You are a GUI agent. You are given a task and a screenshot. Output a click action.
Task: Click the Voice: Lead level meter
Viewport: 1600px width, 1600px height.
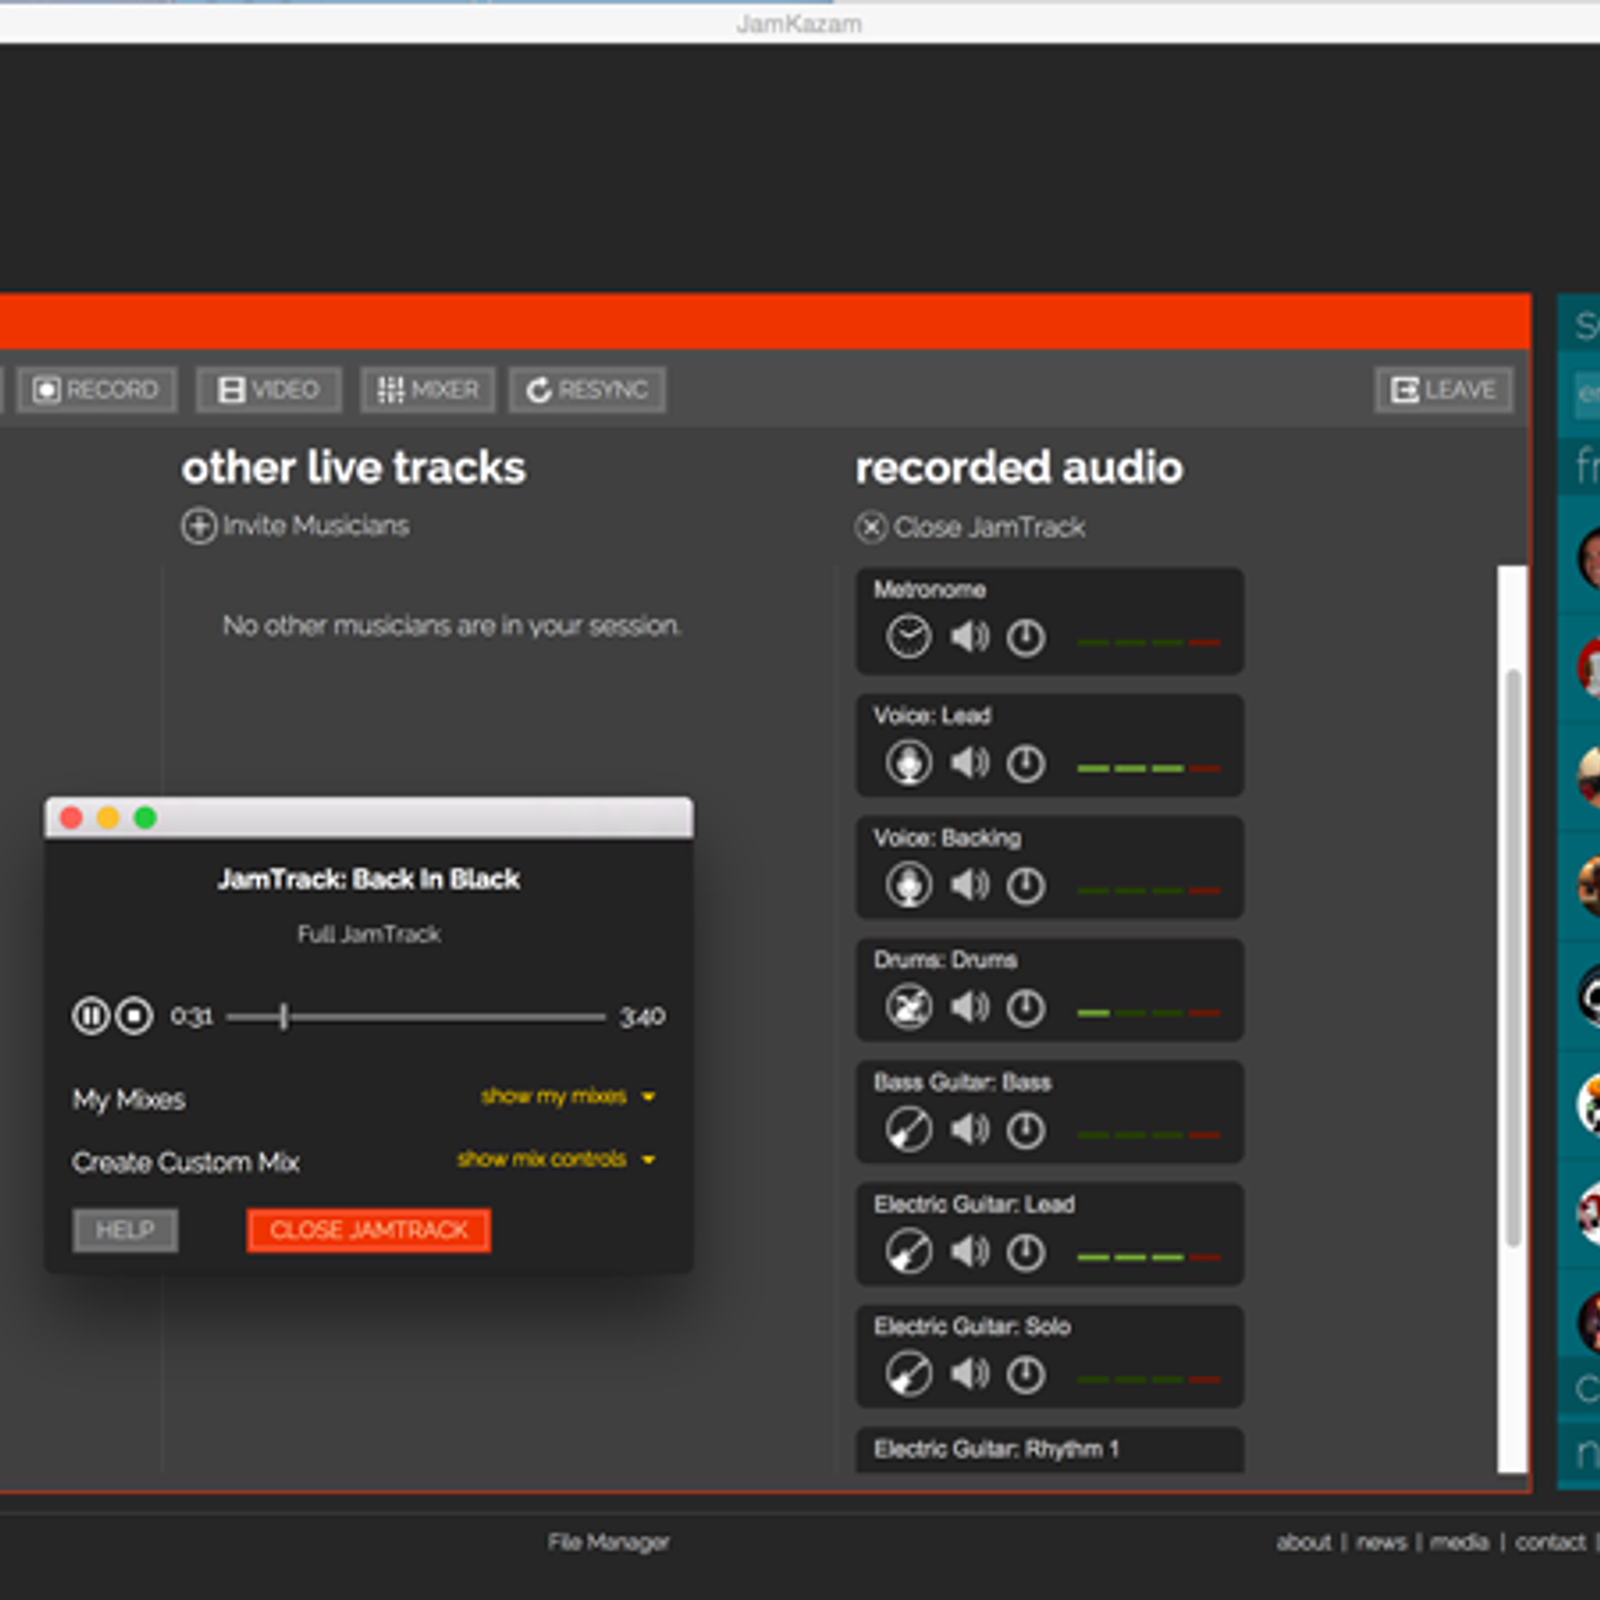point(1148,768)
